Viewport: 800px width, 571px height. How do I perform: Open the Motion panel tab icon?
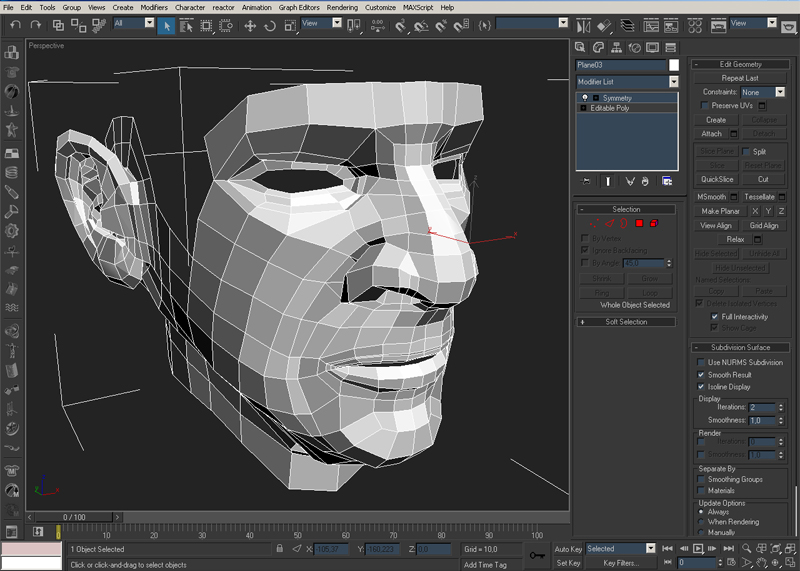[634, 47]
